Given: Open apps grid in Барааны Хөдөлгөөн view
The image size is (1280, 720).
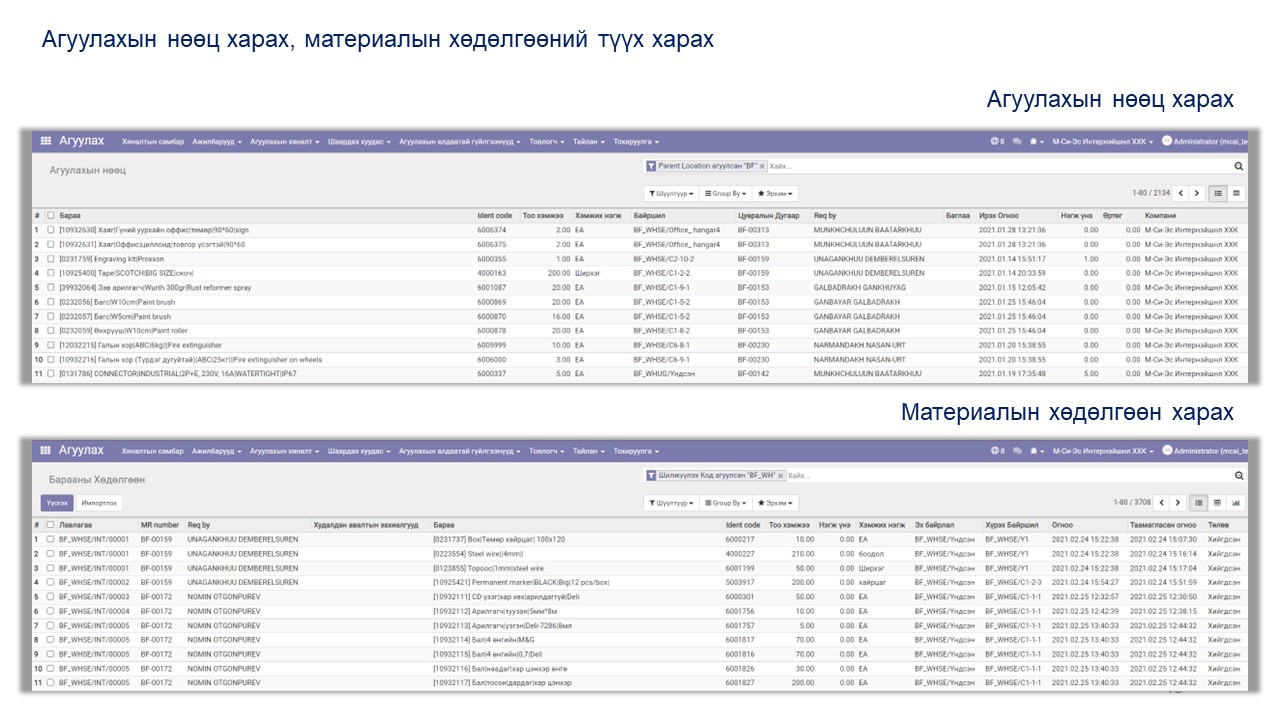Looking at the screenshot, I should 45,451.
